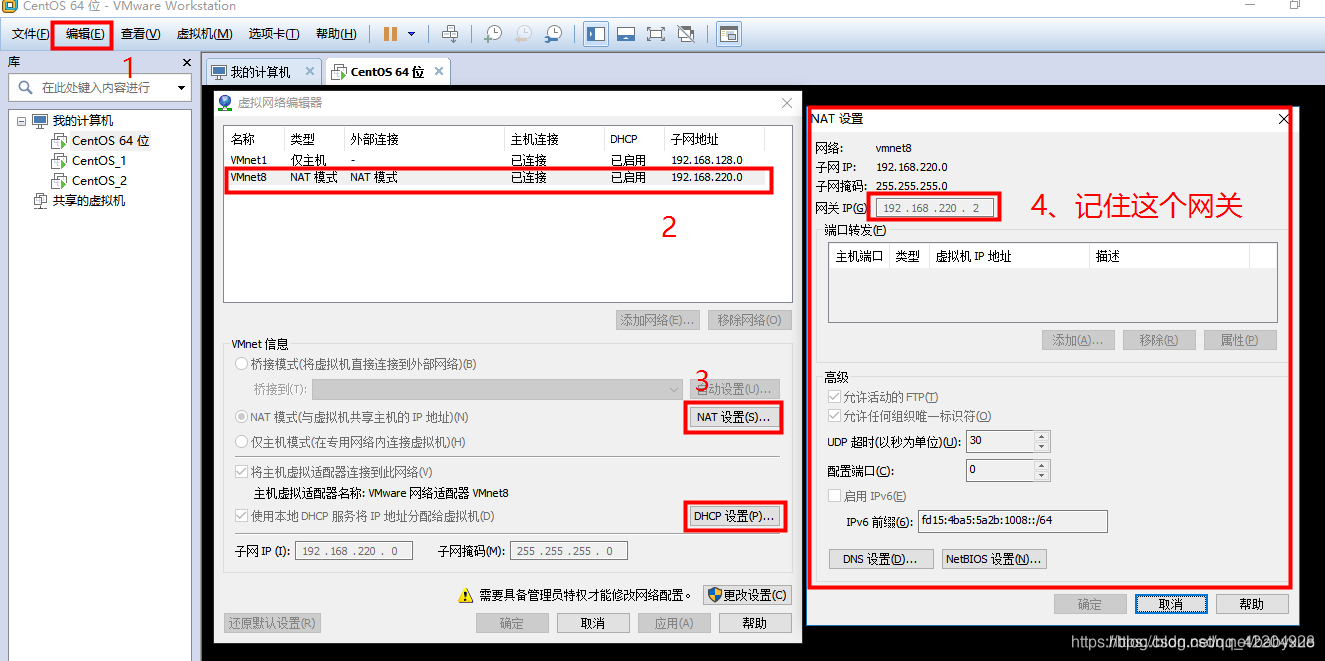Viewport: 1325px width, 661px height.
Task: Increase UDP 超时 value with up arrow
Action: tap(1042, 436)
